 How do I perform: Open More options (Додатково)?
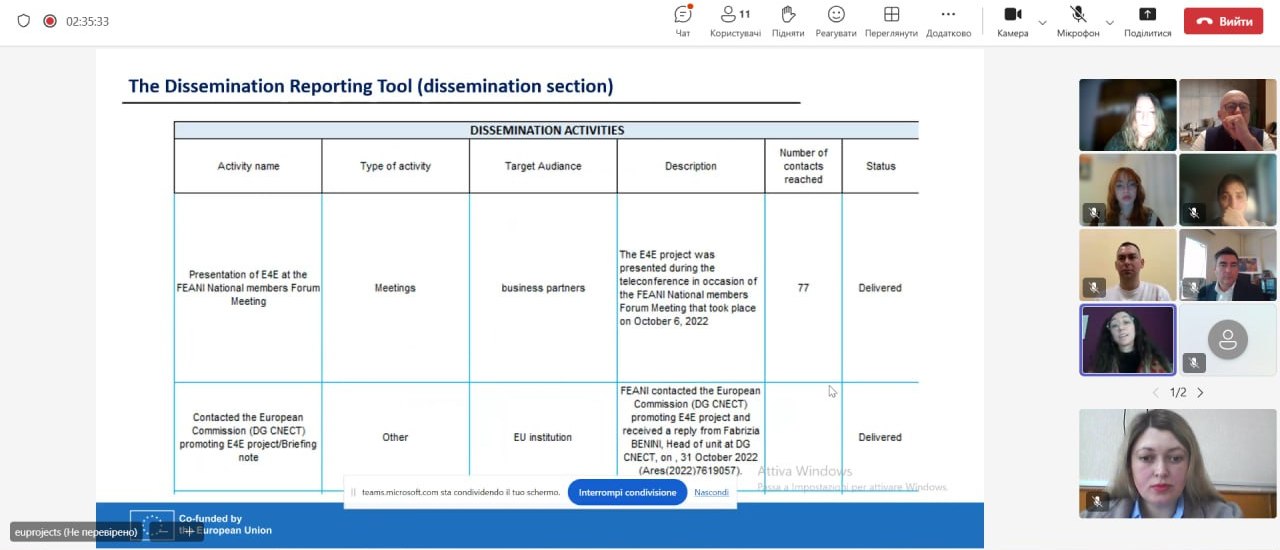[948, 21]
